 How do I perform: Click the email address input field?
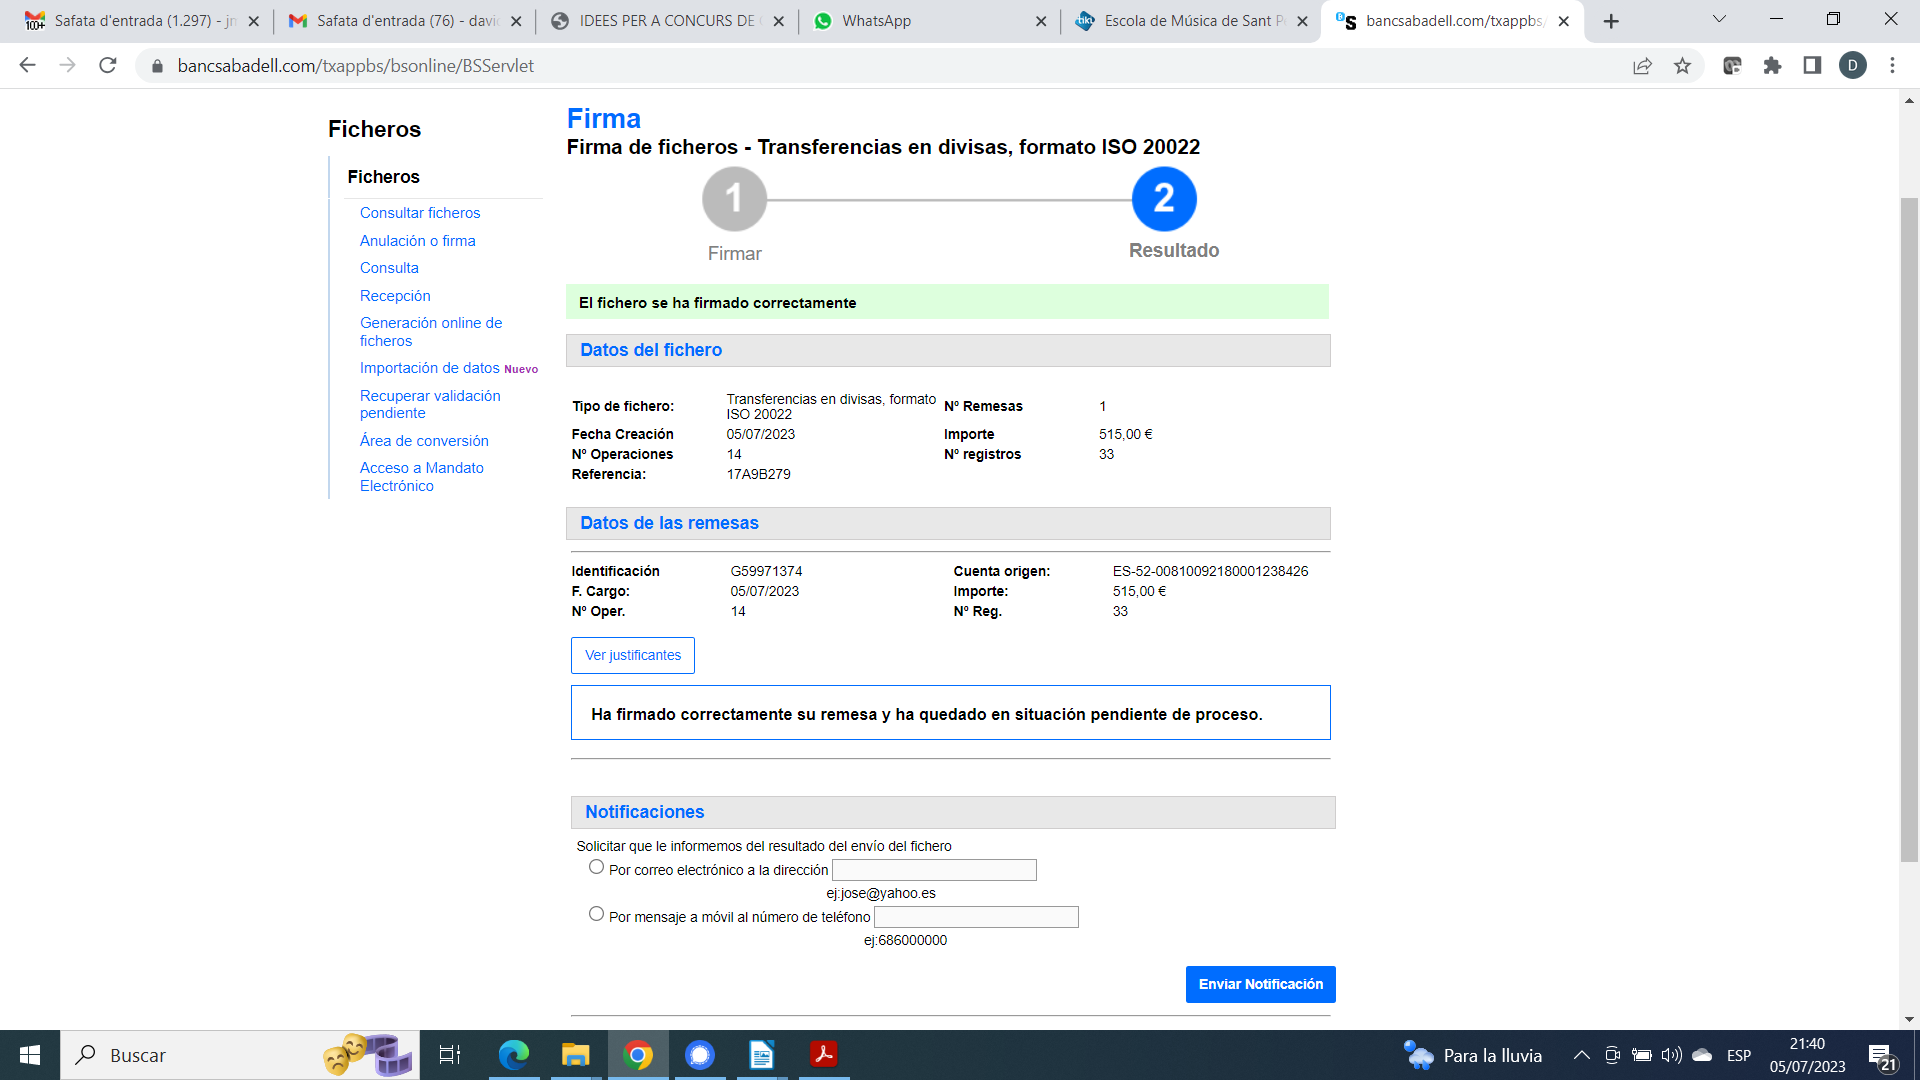coord(934,870)
